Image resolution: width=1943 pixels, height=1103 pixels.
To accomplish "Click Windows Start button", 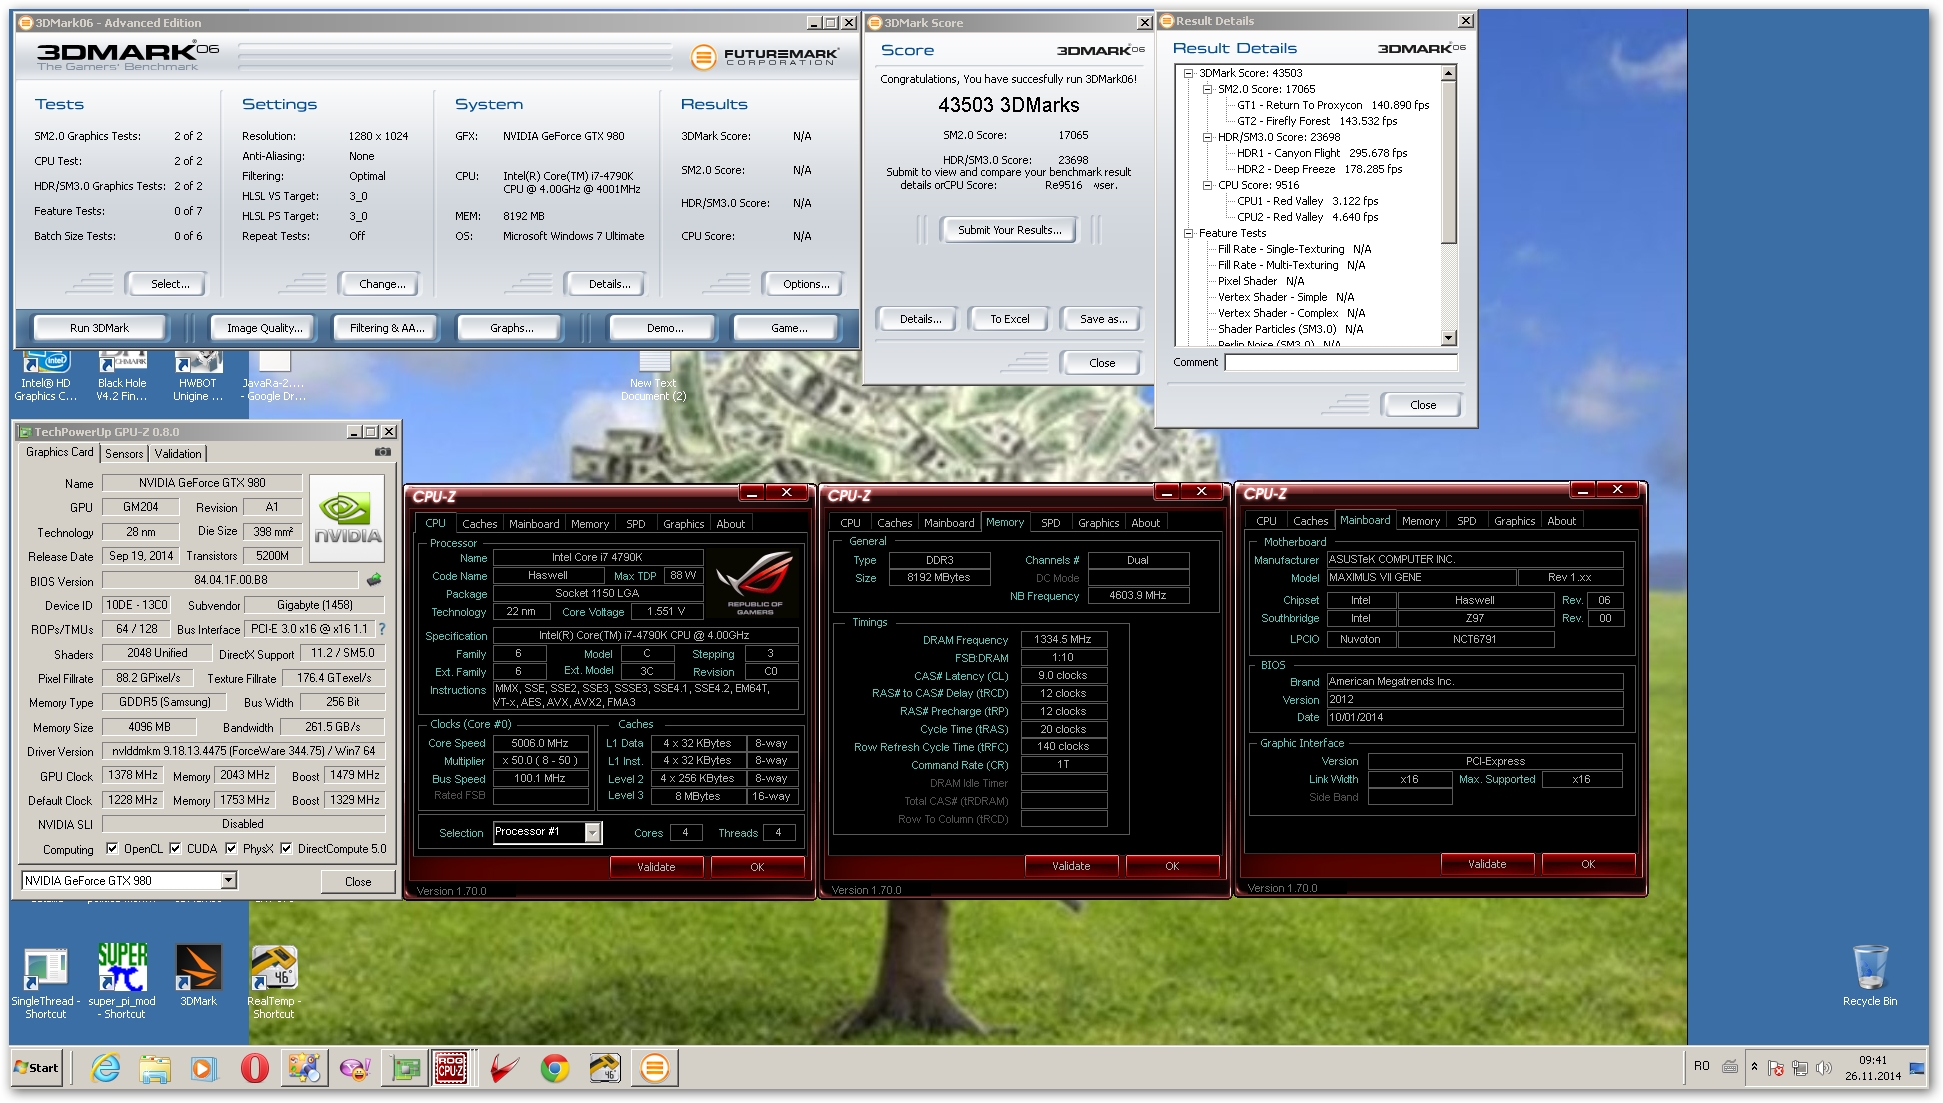I will 37,1068.
